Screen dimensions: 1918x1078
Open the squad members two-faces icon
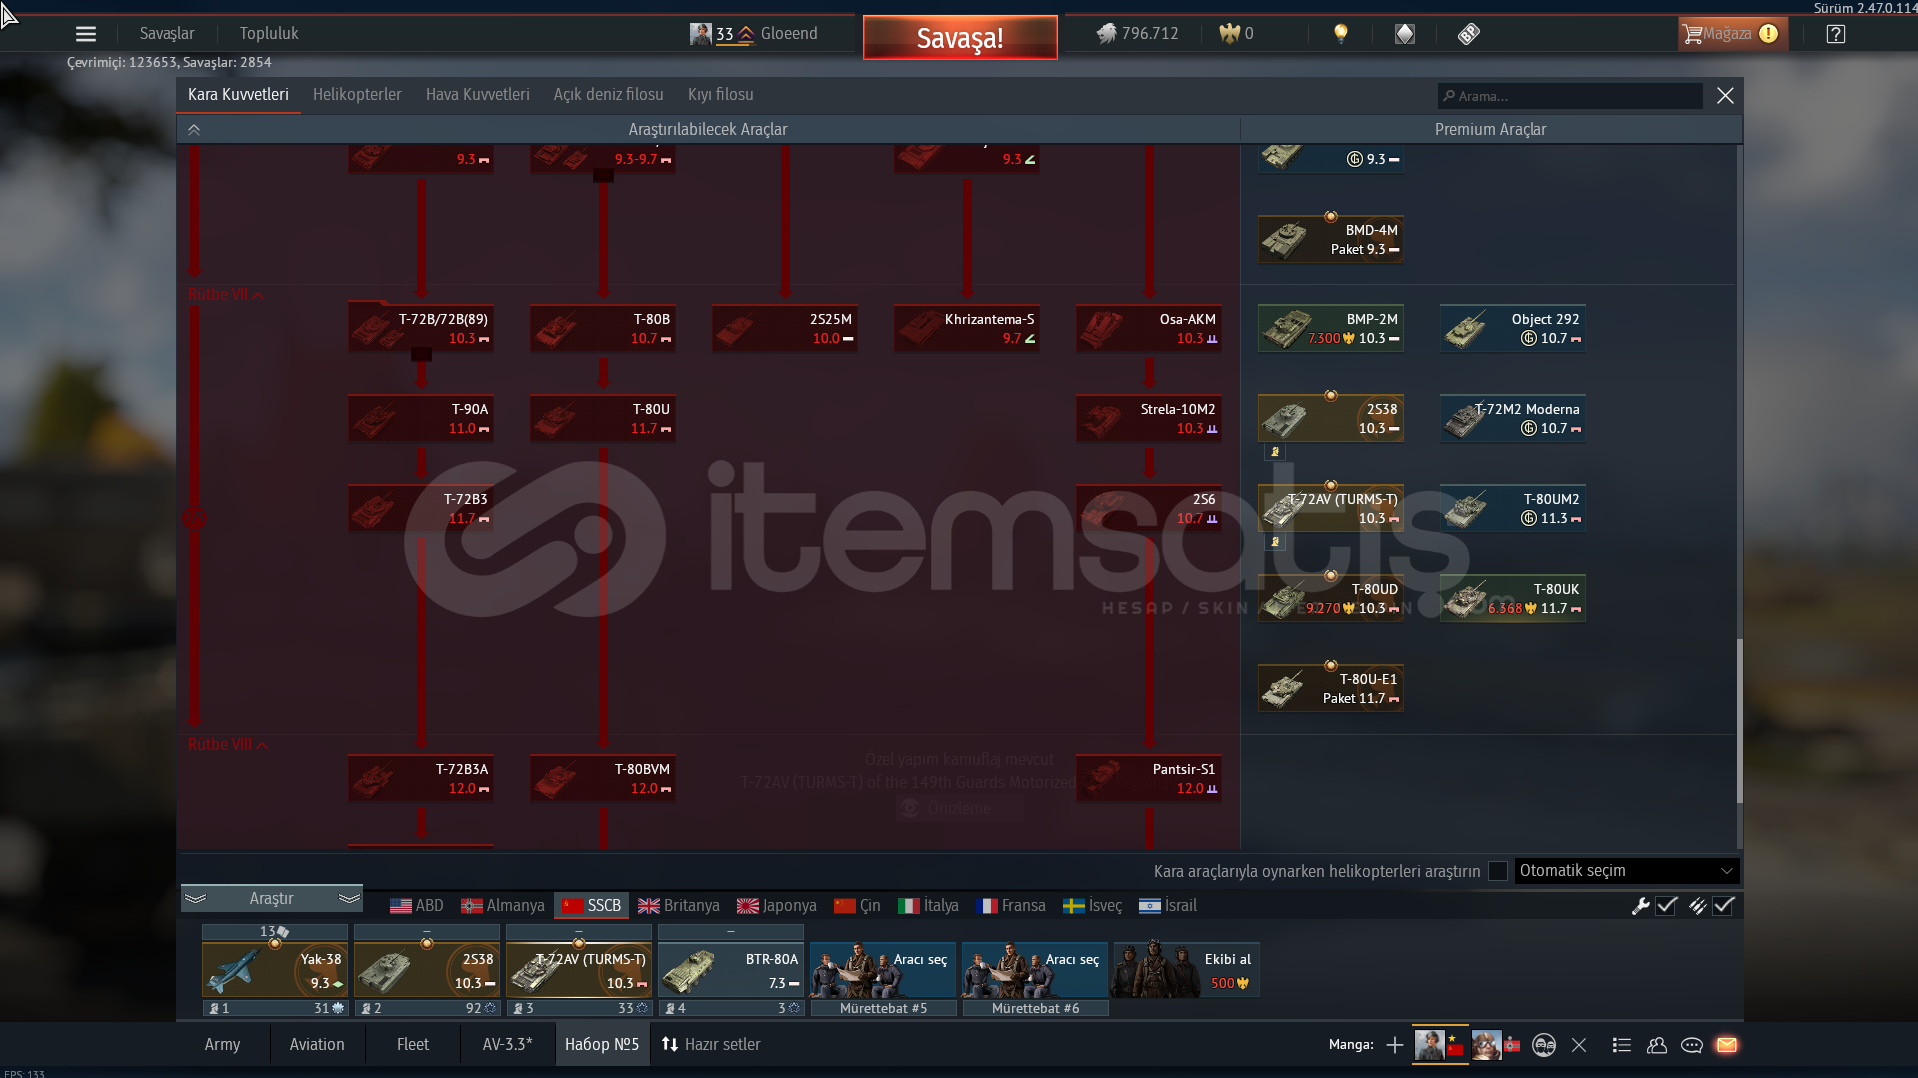click(1544, 1045)
